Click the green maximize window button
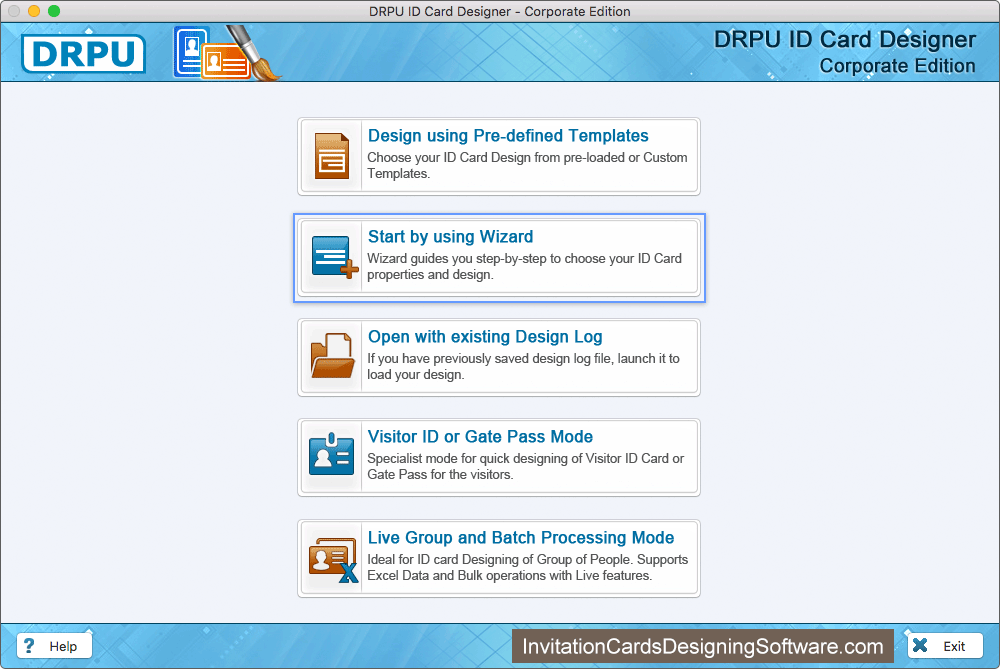The width and height of the screenshot is (1000, 669). [54, 11]
